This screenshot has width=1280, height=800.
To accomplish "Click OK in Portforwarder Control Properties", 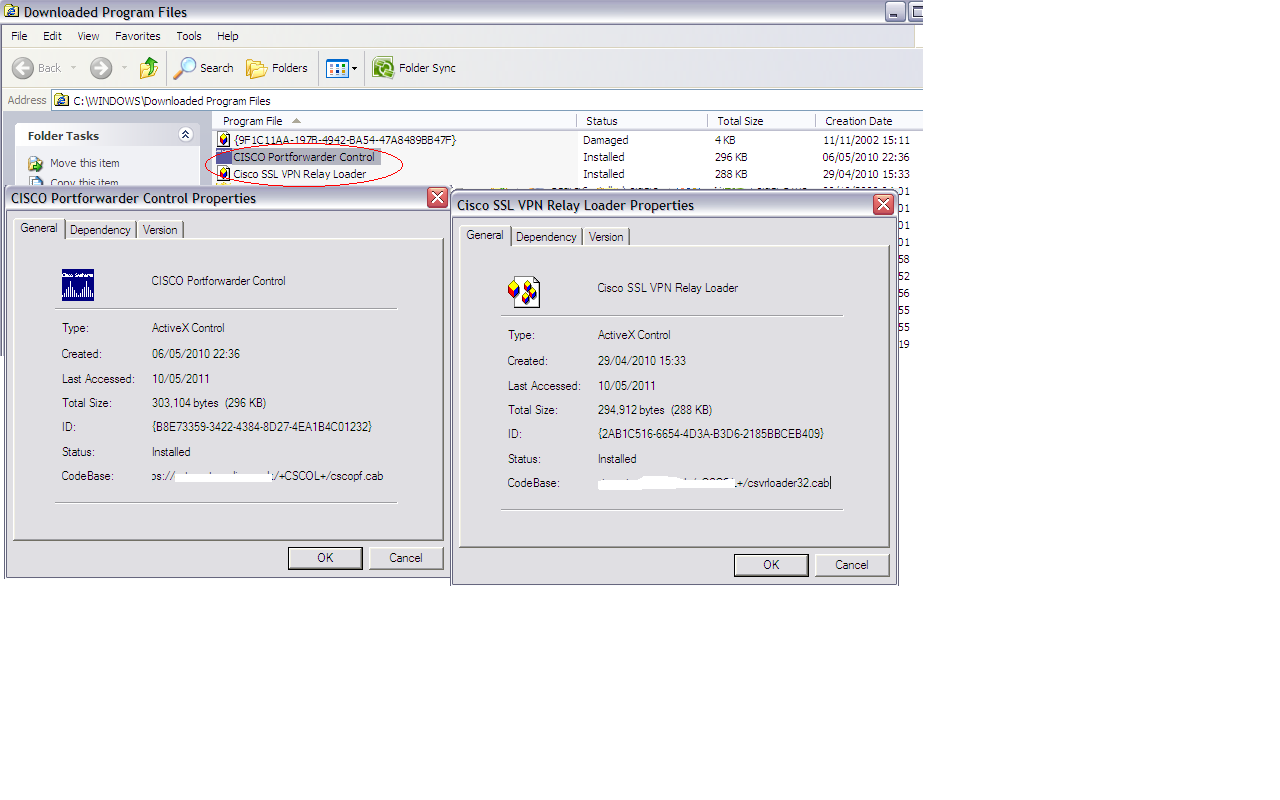I will point(325,558).
